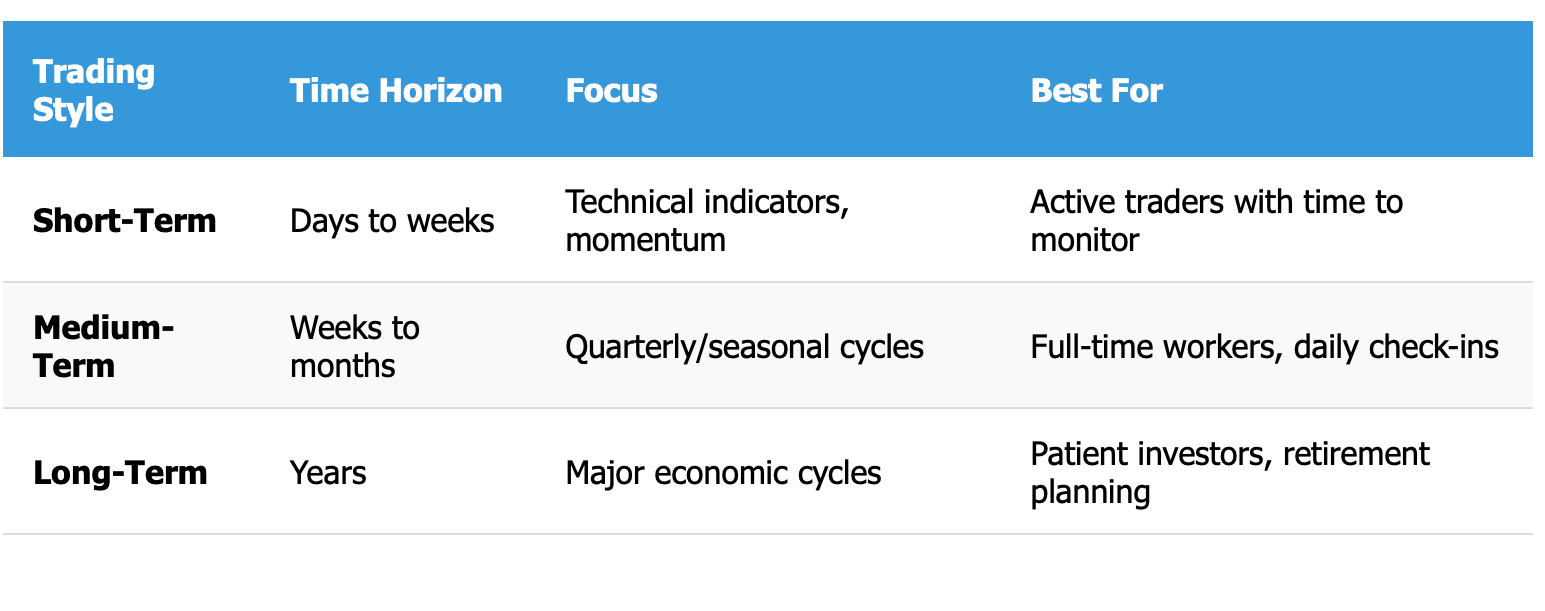
Task: Select the Long-Term row label
Action: tap(120, 472)
